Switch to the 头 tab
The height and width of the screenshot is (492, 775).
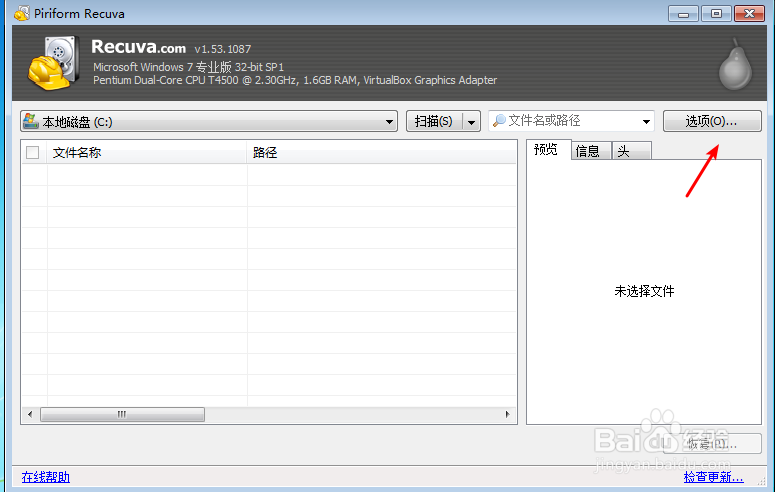tap(631, 151)
